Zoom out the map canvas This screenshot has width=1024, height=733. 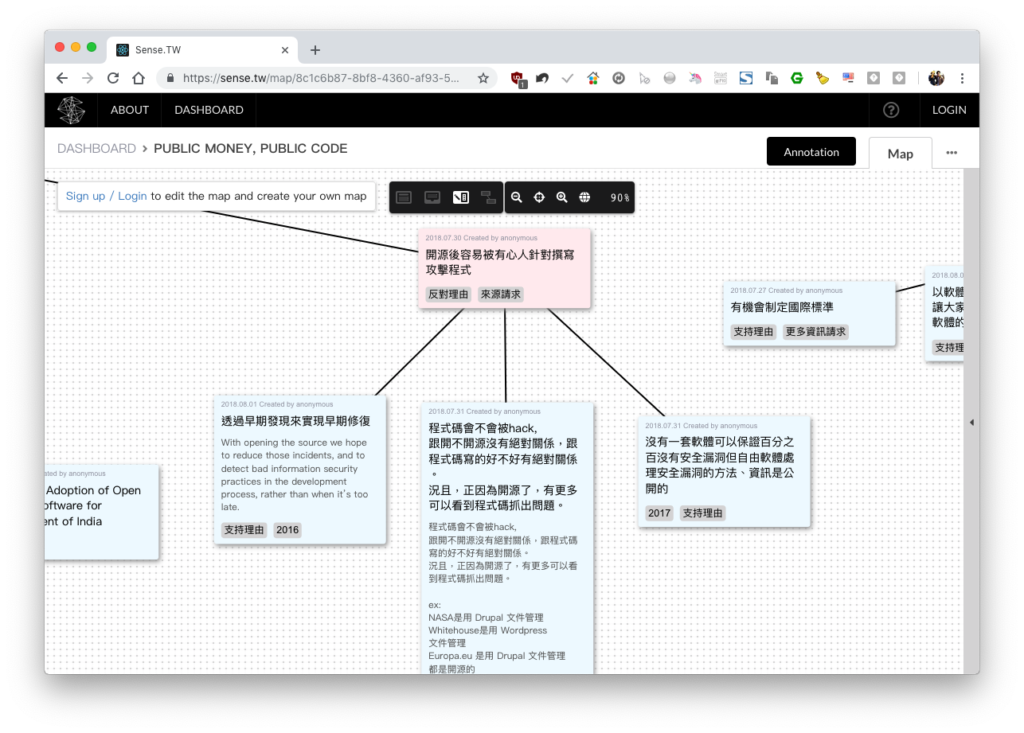tap(517, 197)
